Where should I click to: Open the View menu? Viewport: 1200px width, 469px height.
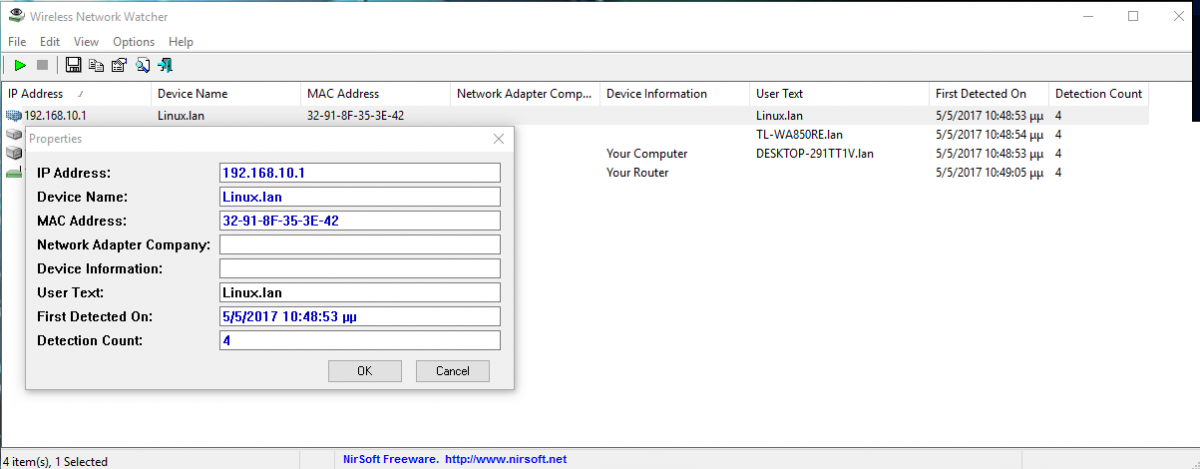tap(86, 42)
